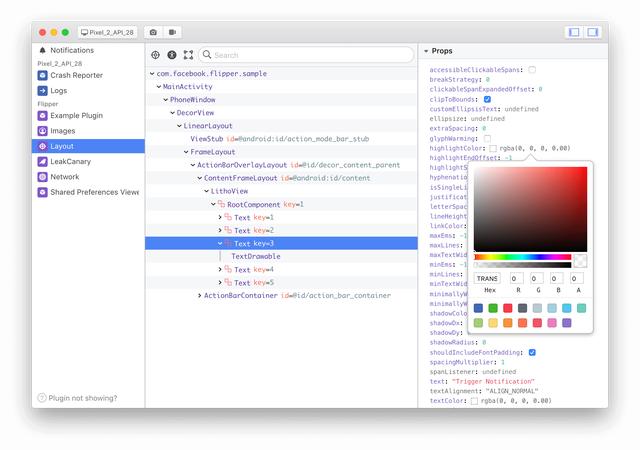Click the LeakCanary plugin icon
This screenshot has width=640, height=450.
tap(42, 161)
